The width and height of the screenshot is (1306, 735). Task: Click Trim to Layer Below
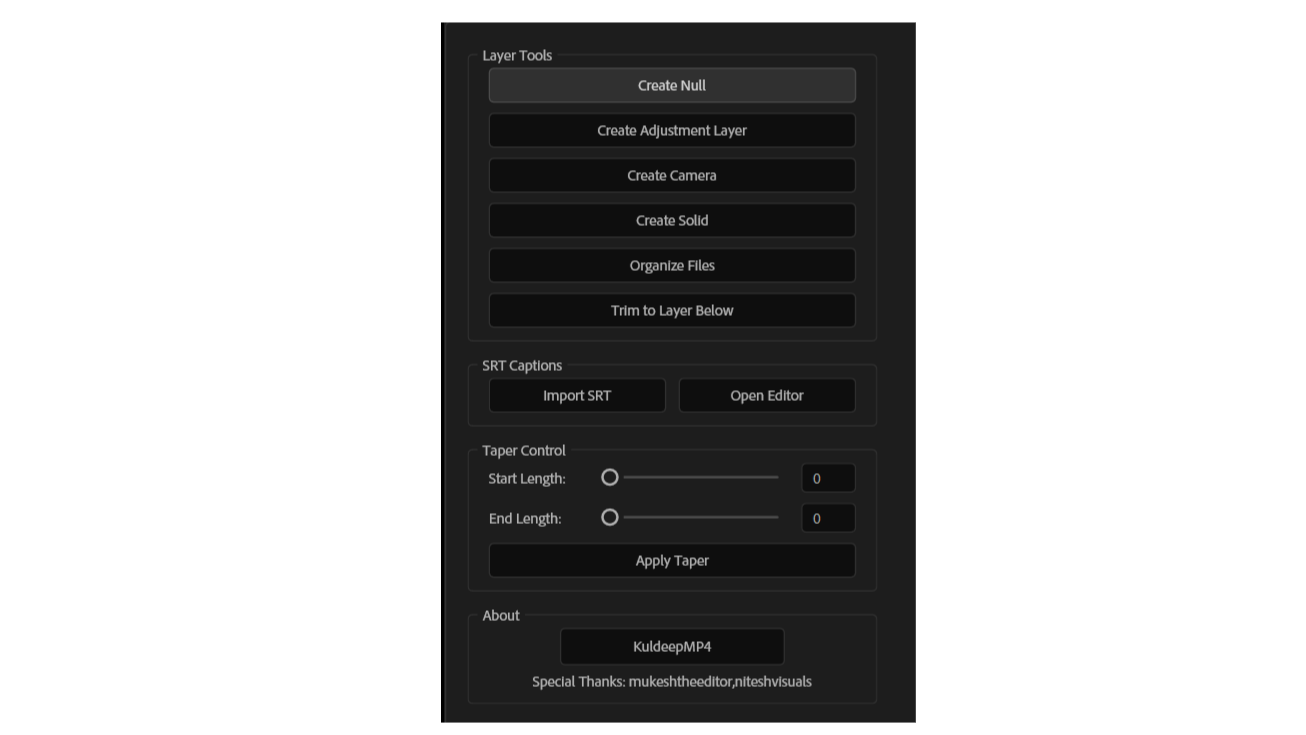(x=671, y=310)
